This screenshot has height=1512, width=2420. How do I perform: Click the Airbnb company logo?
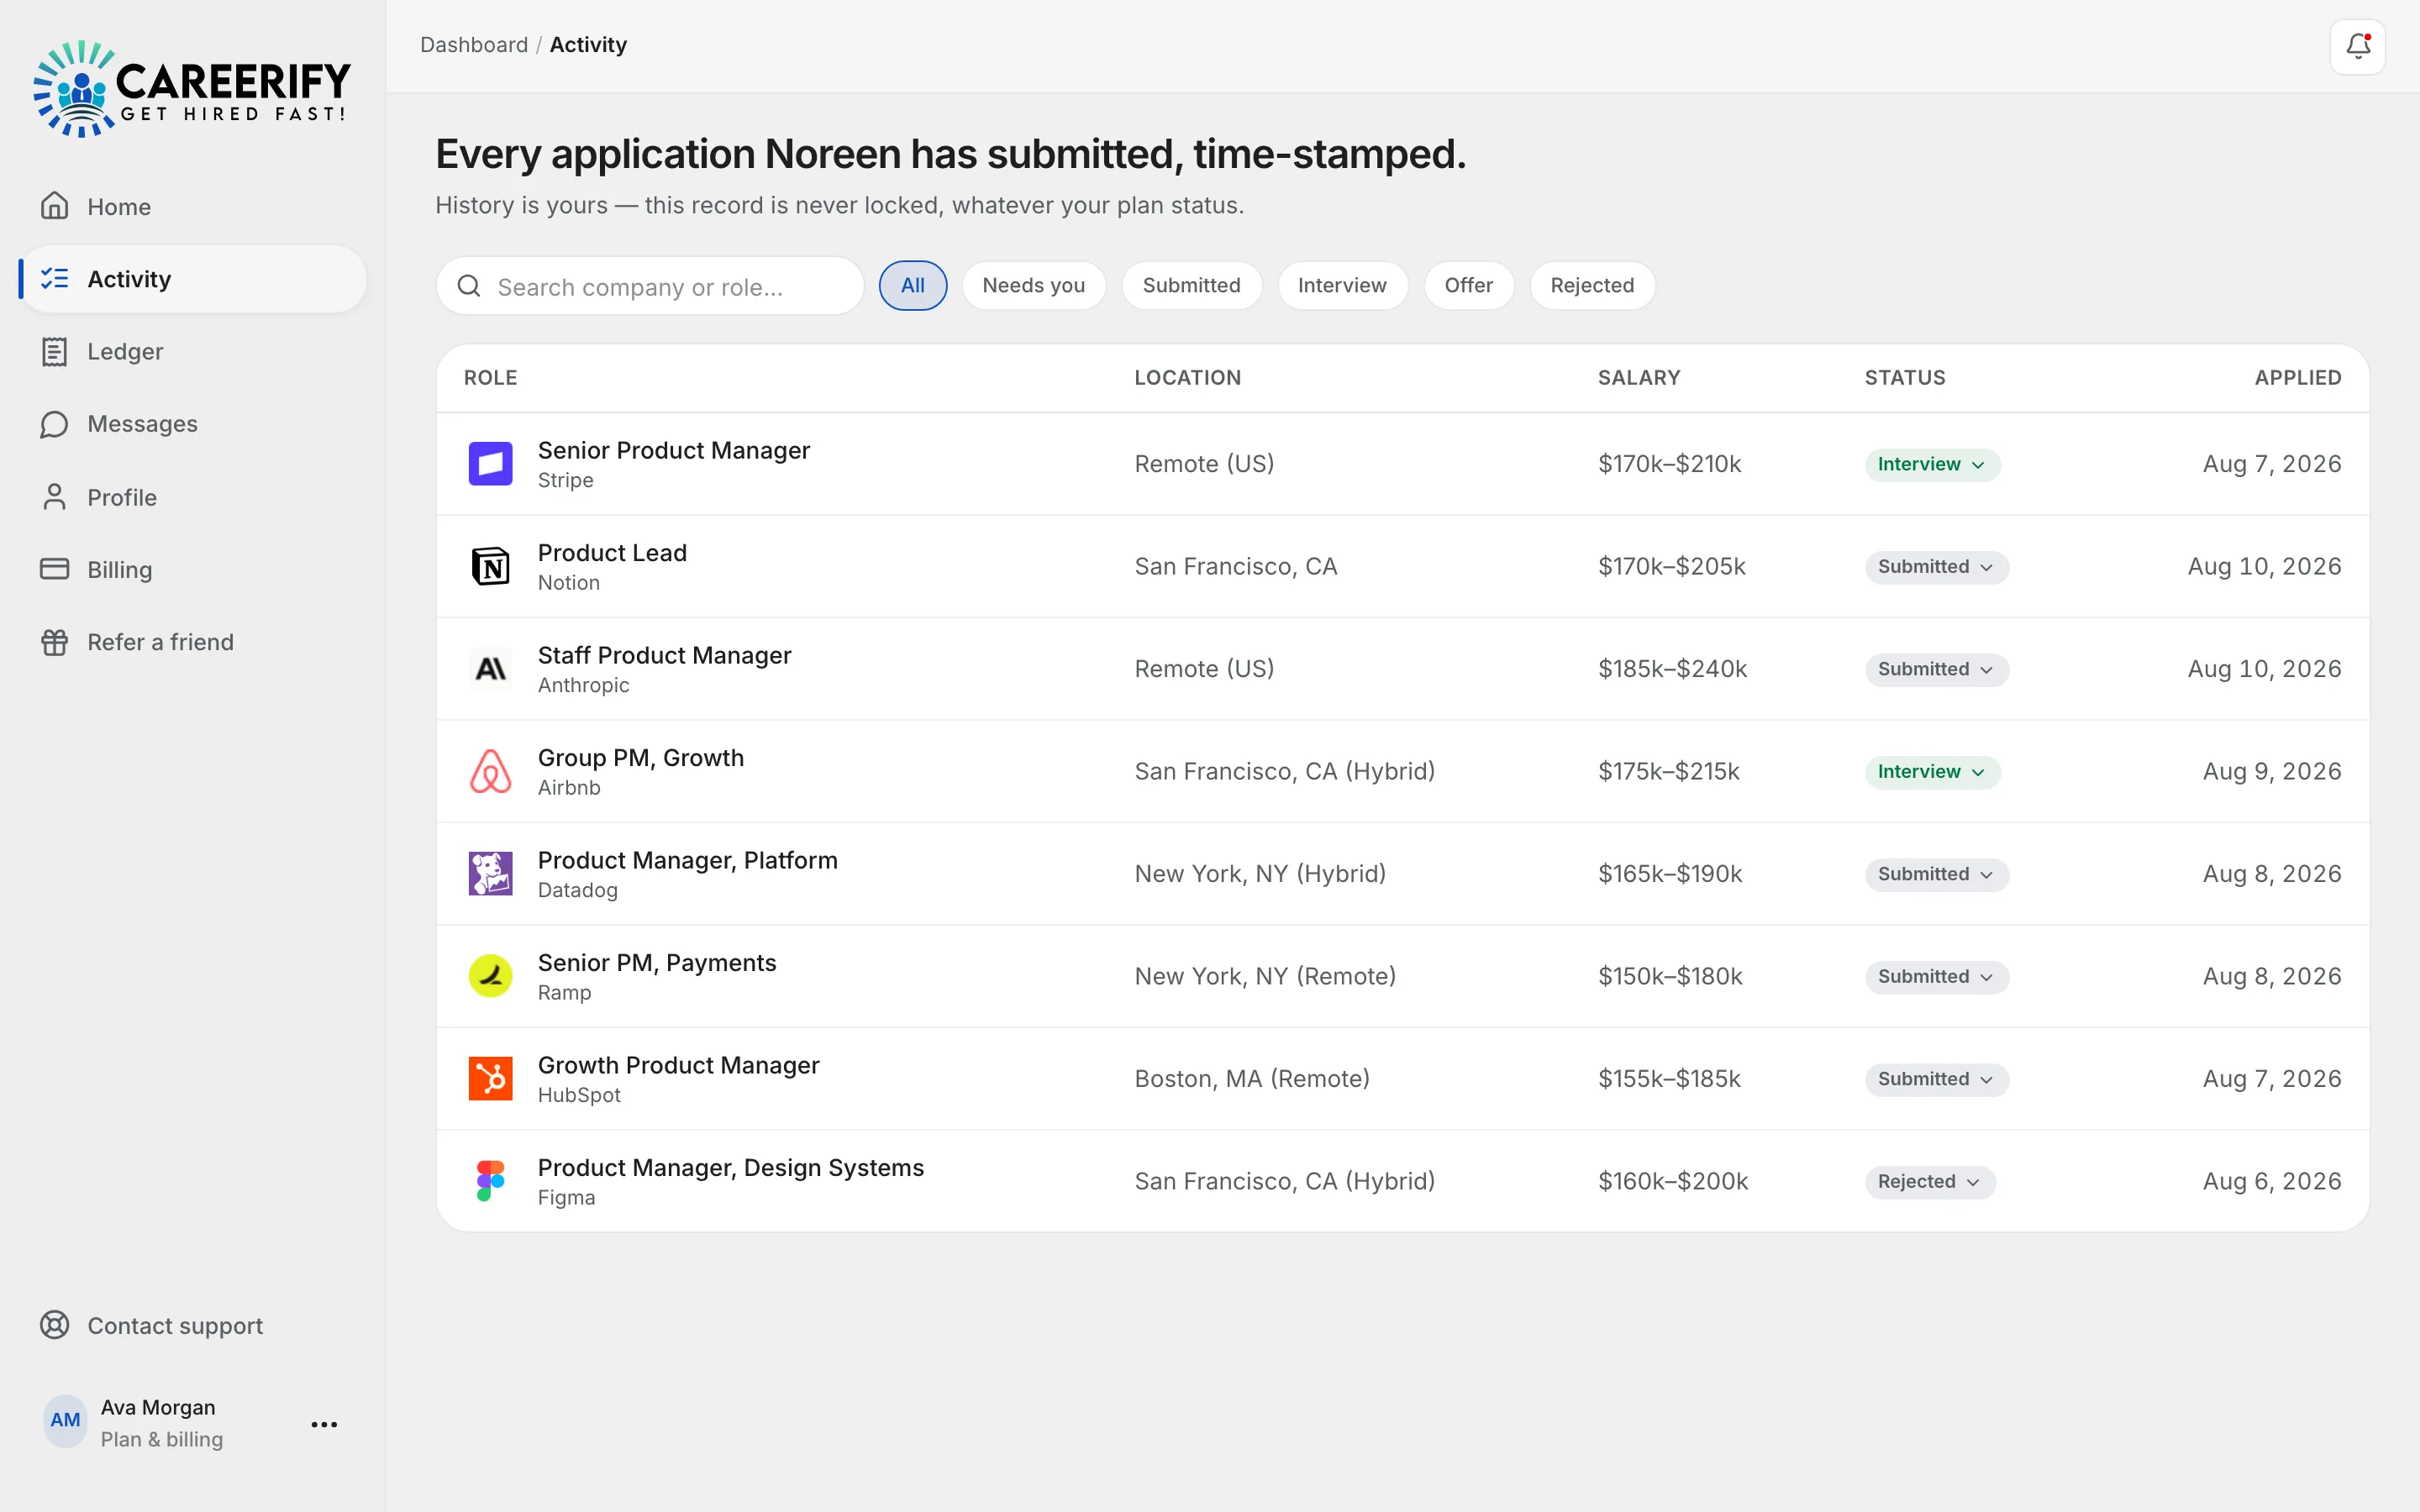pyautogui.click(x=490, y=771)
